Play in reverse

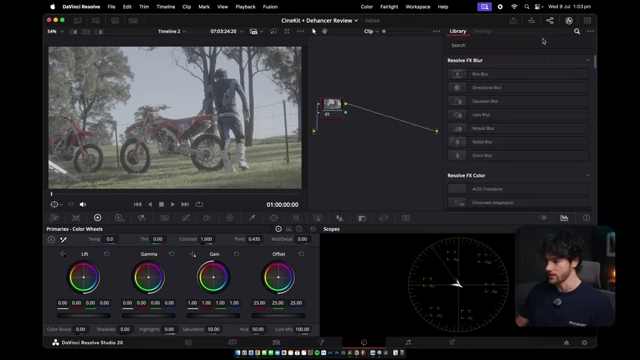[150, 204]
